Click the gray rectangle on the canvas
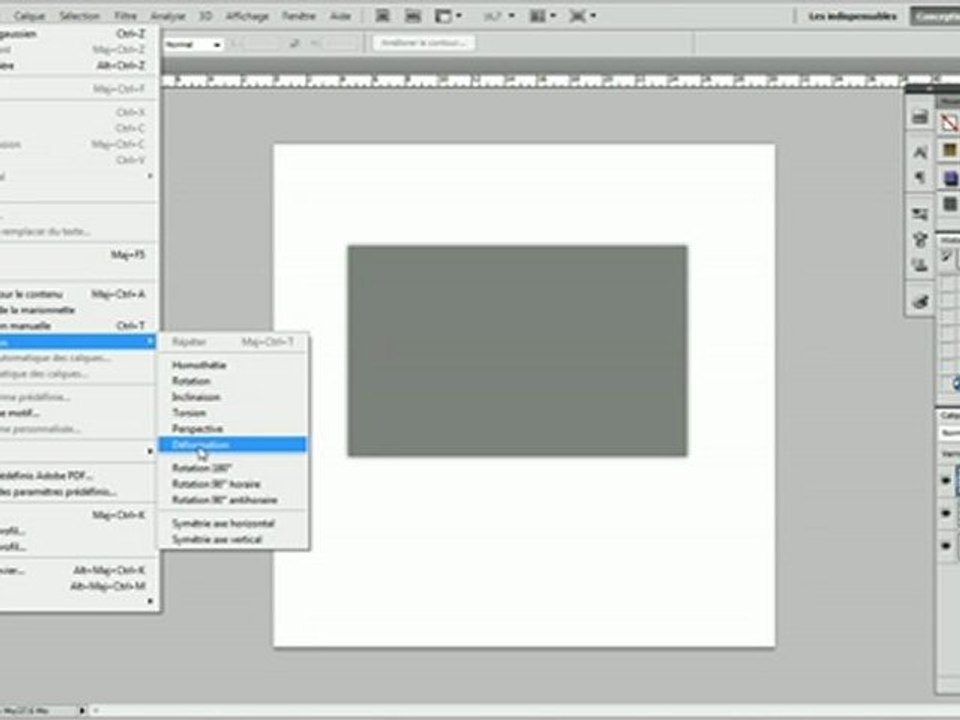Image resolution: width=960 pixels, height=720 pixels. pyautogui.click(x=517, y=351)
